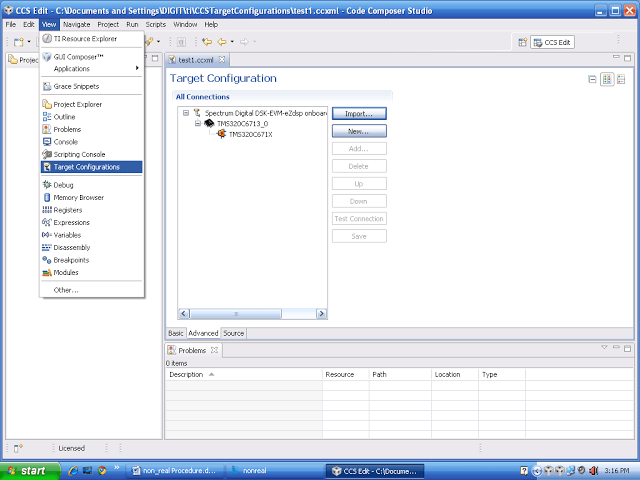Select Target Configurations menu item
The image size is (640, 480).
(x=91, y=167)
